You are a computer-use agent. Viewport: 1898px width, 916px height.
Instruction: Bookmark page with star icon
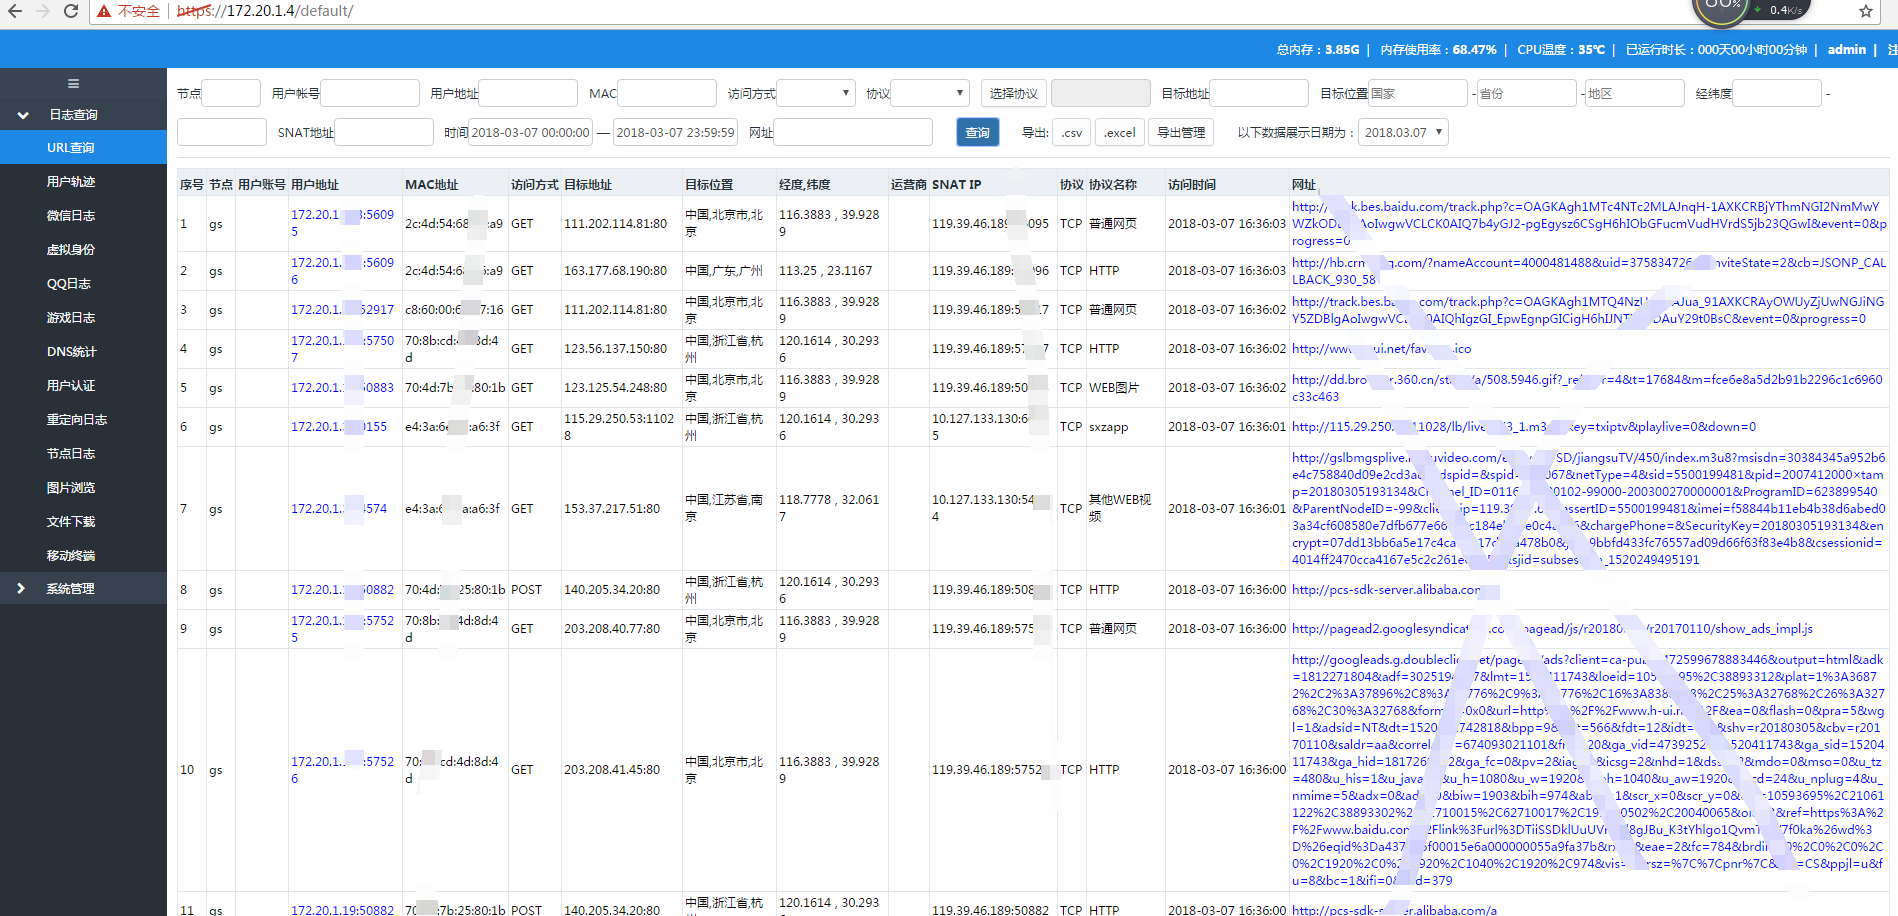(1866, 11)
